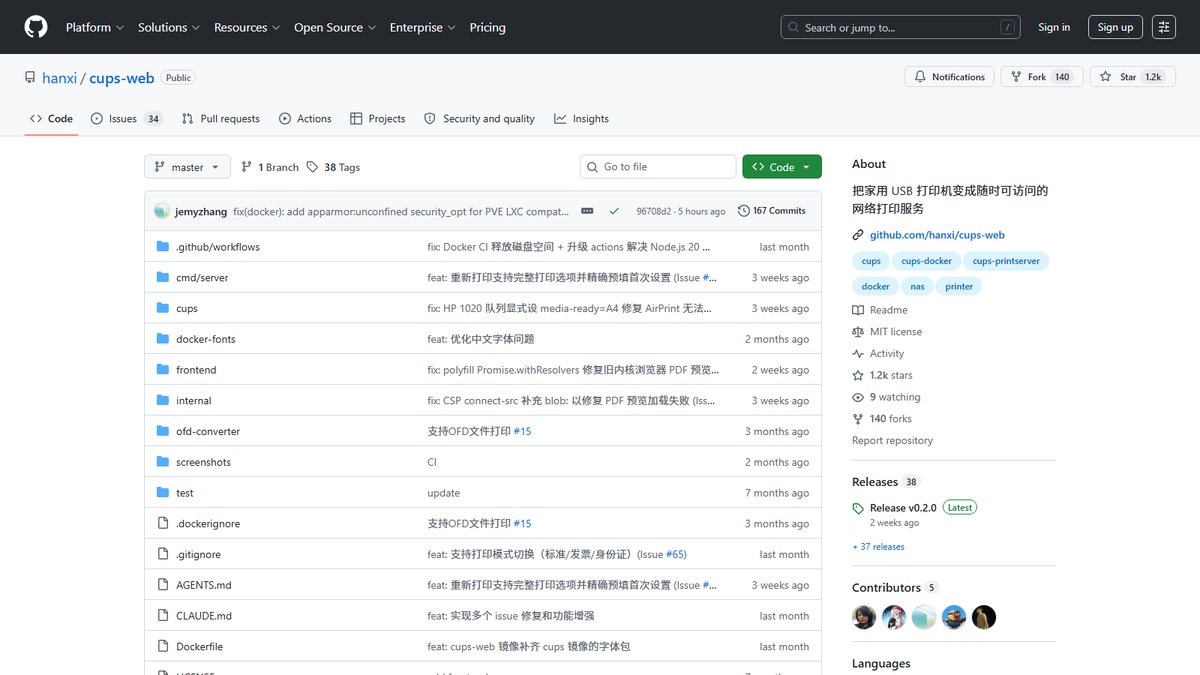The width and height of the screenshot is (1200, 675).
Task: Select the Code tab
Action: pyautogui.click(x=51, y=118)
